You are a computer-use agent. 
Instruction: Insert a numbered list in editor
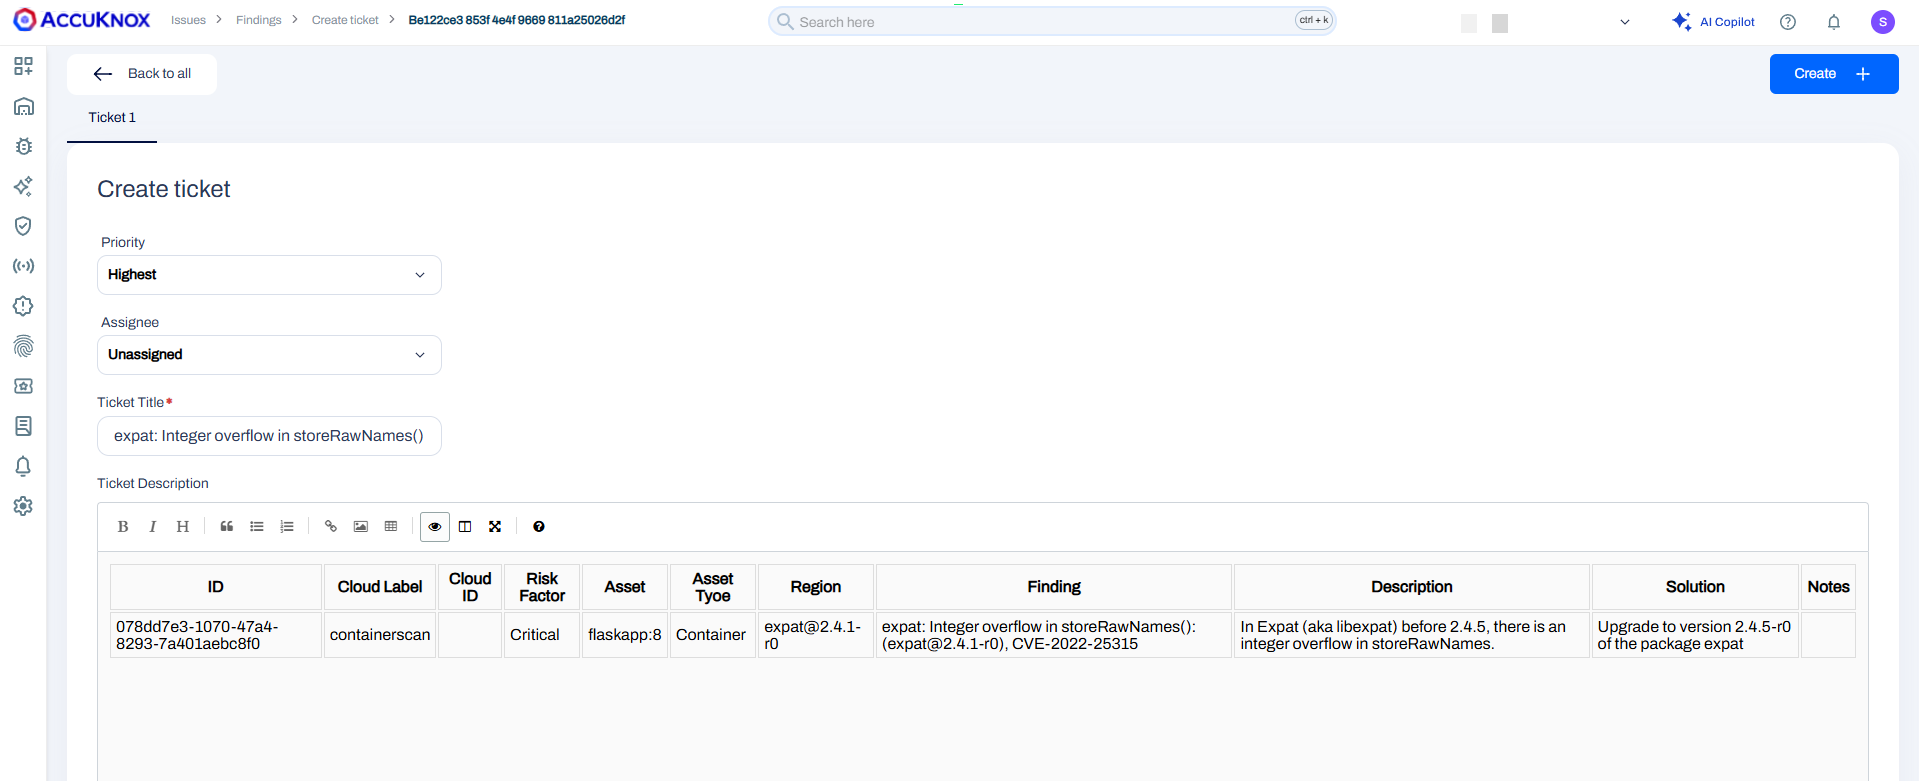287,527
